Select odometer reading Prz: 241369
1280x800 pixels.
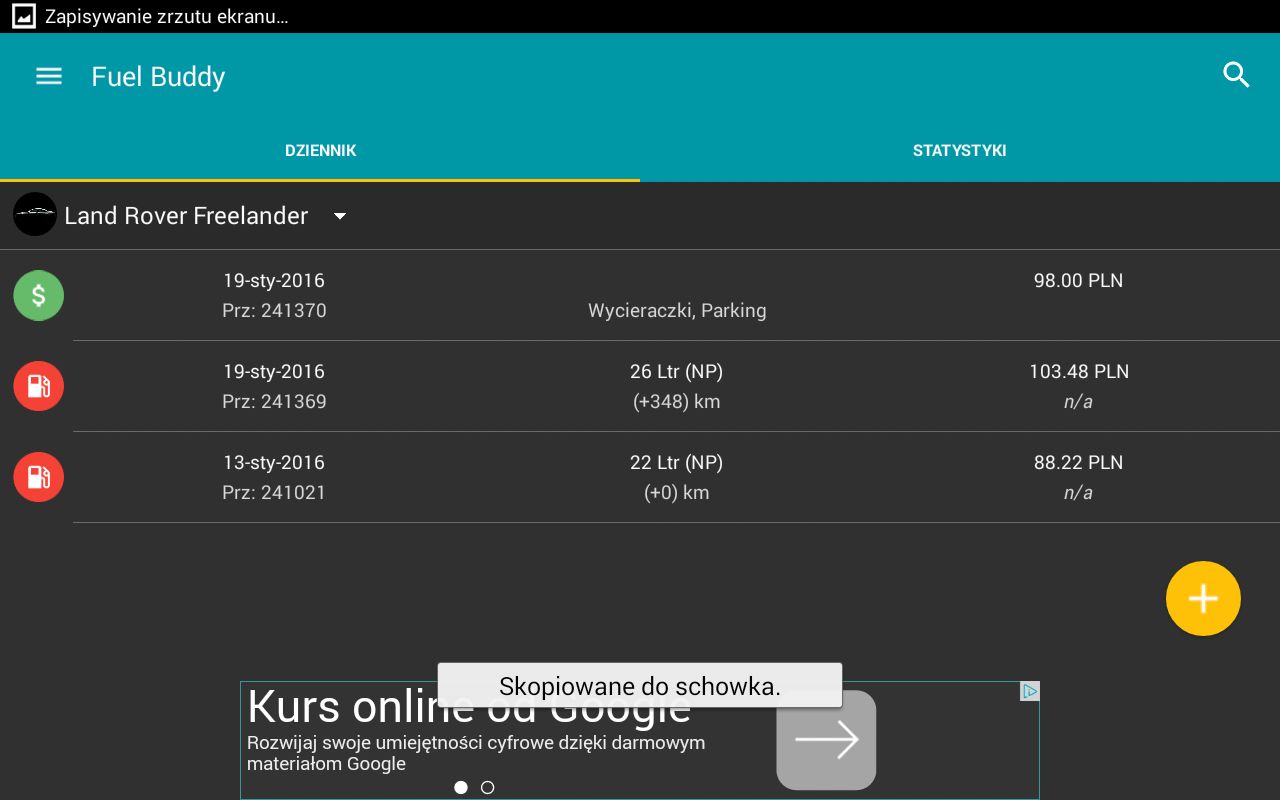click(x=274, y=402)
